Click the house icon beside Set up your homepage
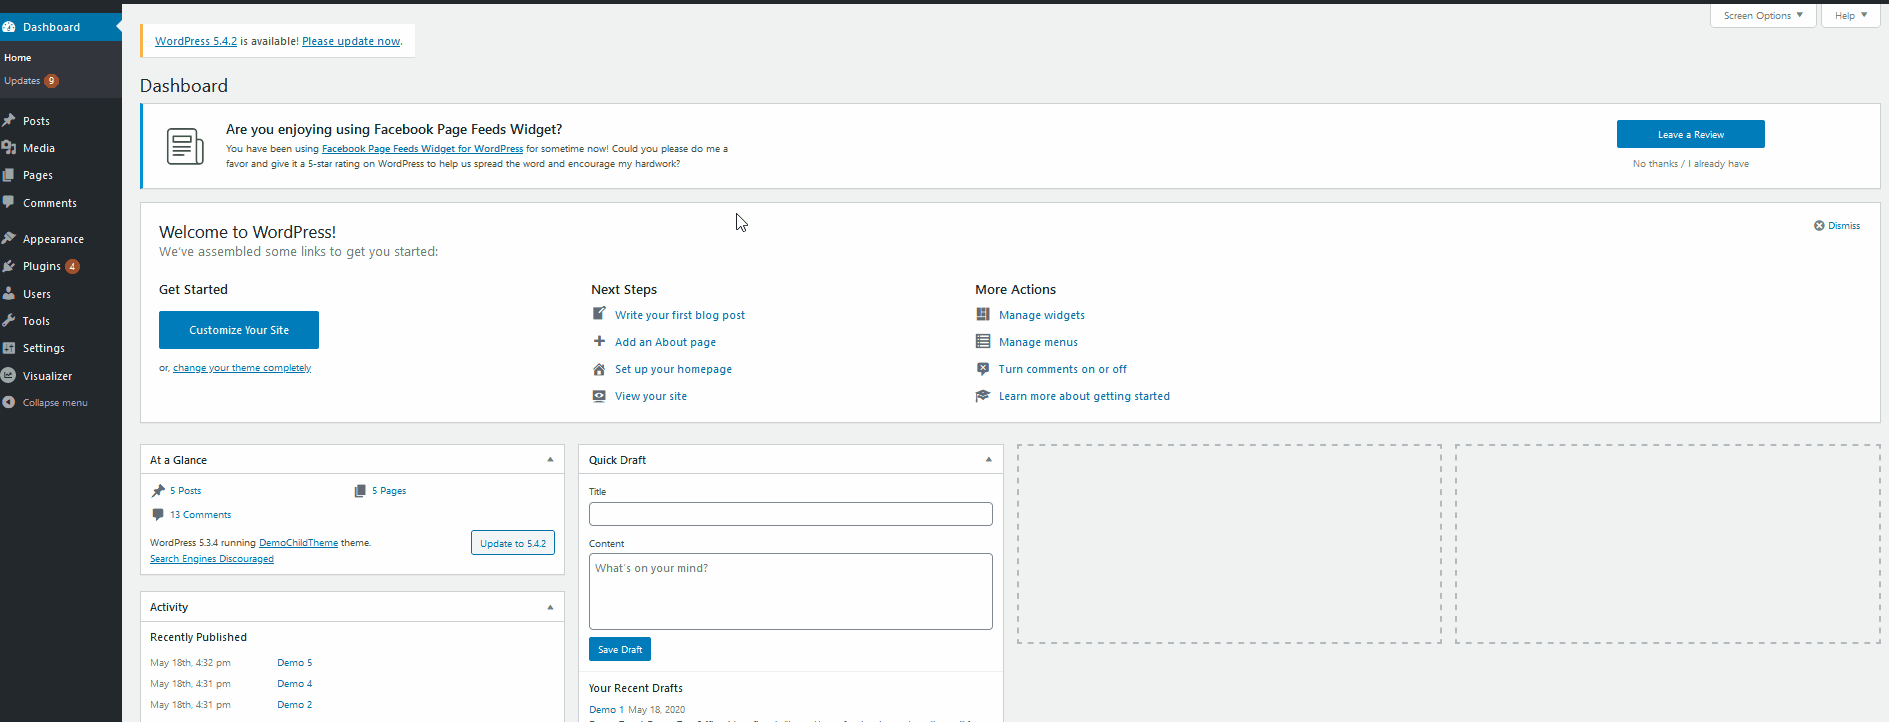This screenshot has width=1889, height=722. [599, 369]
